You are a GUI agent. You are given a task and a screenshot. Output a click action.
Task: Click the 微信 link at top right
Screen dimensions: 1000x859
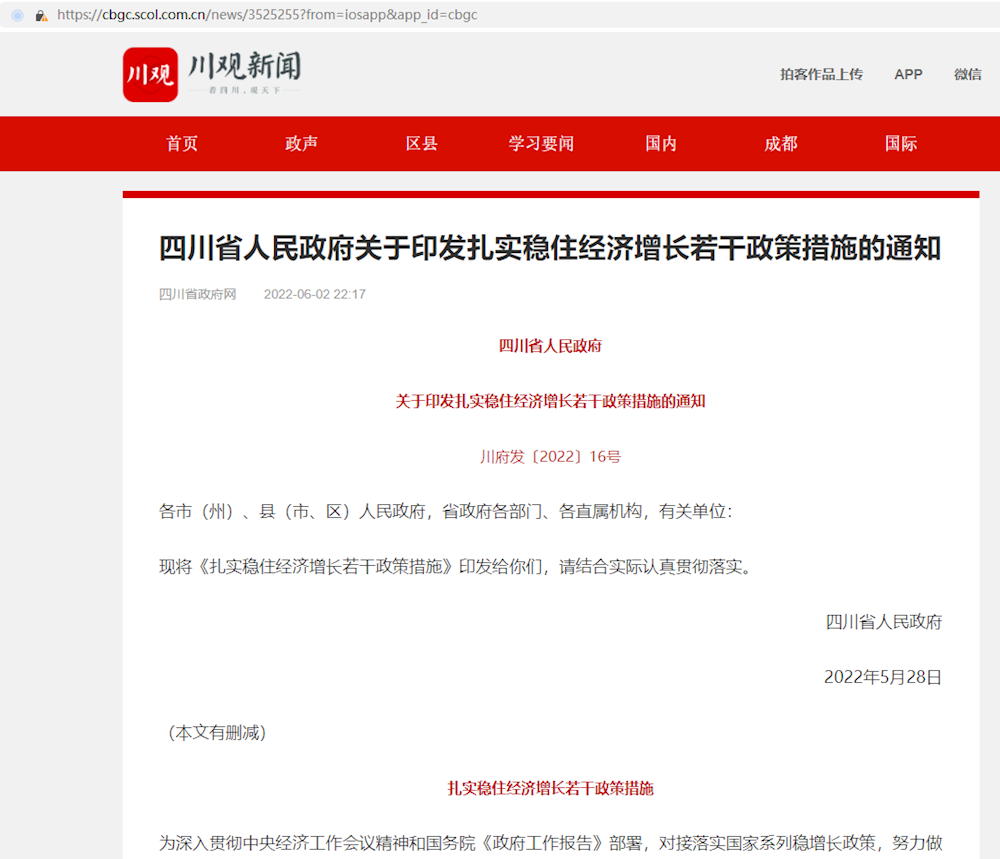(x=967, y=75)
